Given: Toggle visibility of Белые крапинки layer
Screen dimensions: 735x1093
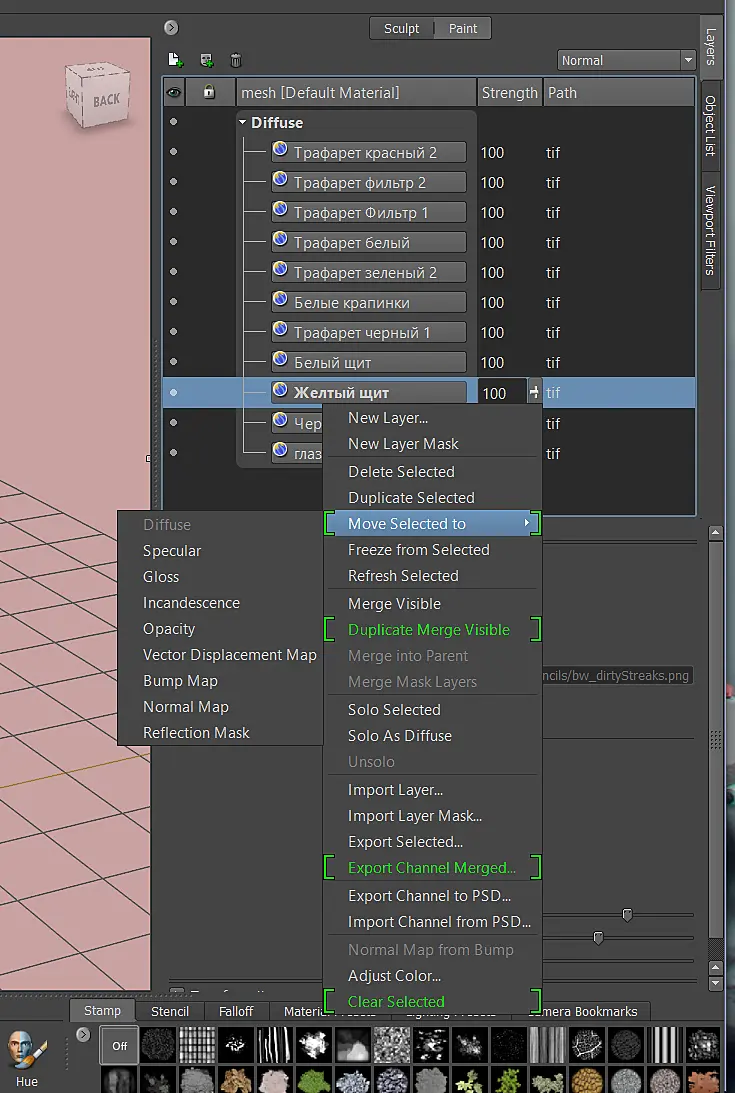Looking at the screenshot, I should (x=174, y=302).
